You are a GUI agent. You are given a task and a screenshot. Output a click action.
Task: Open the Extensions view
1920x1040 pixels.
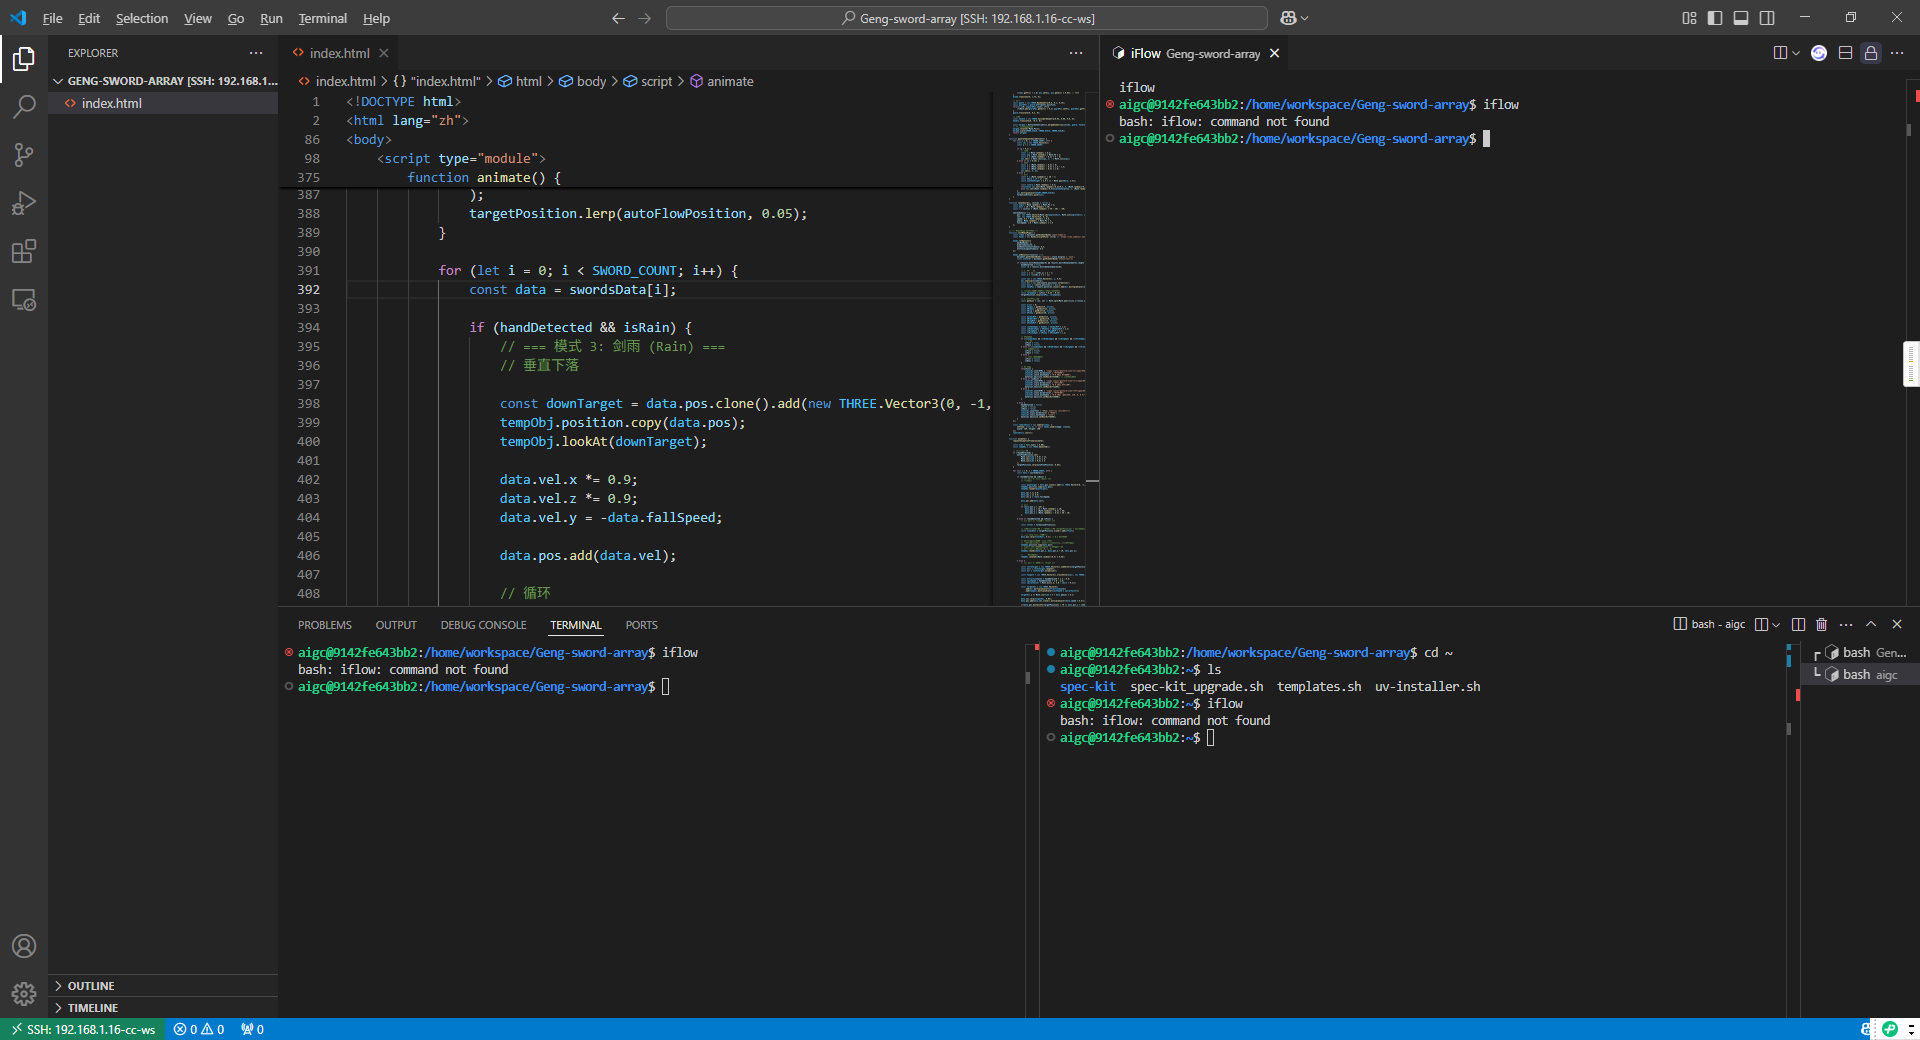click(24, 251)
